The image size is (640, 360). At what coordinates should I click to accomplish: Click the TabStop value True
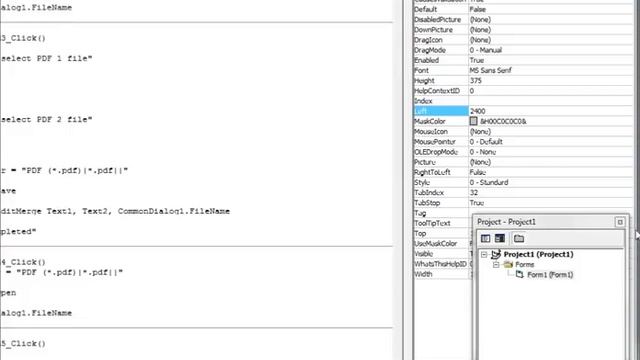point(477,203)
